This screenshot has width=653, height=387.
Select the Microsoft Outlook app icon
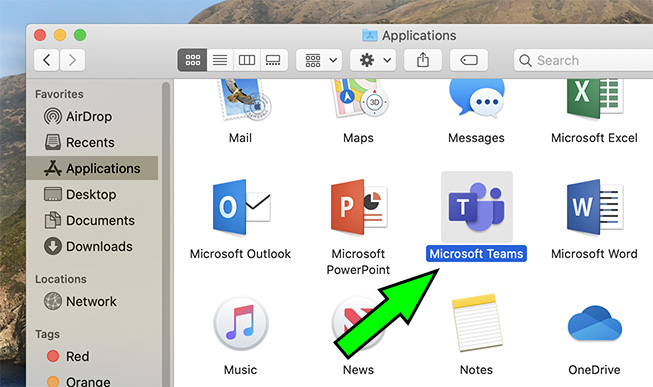click(241, 207)
